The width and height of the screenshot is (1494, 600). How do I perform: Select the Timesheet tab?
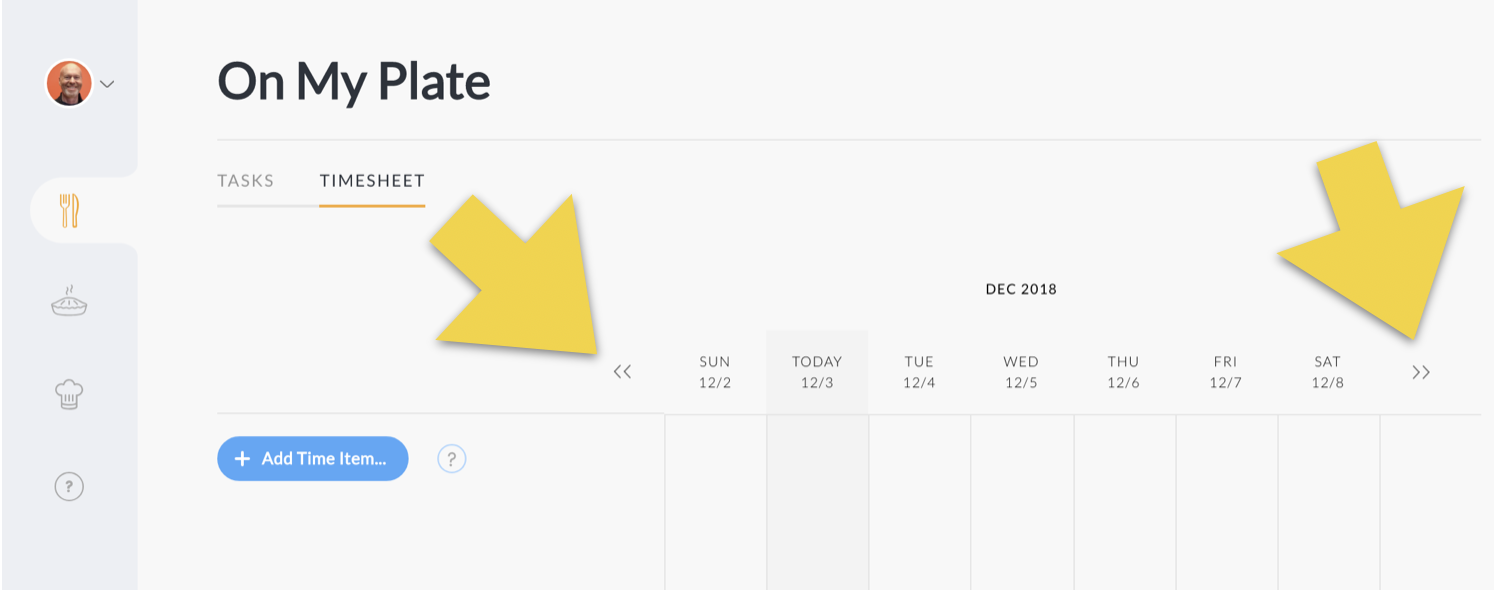(x=372, y=181)
